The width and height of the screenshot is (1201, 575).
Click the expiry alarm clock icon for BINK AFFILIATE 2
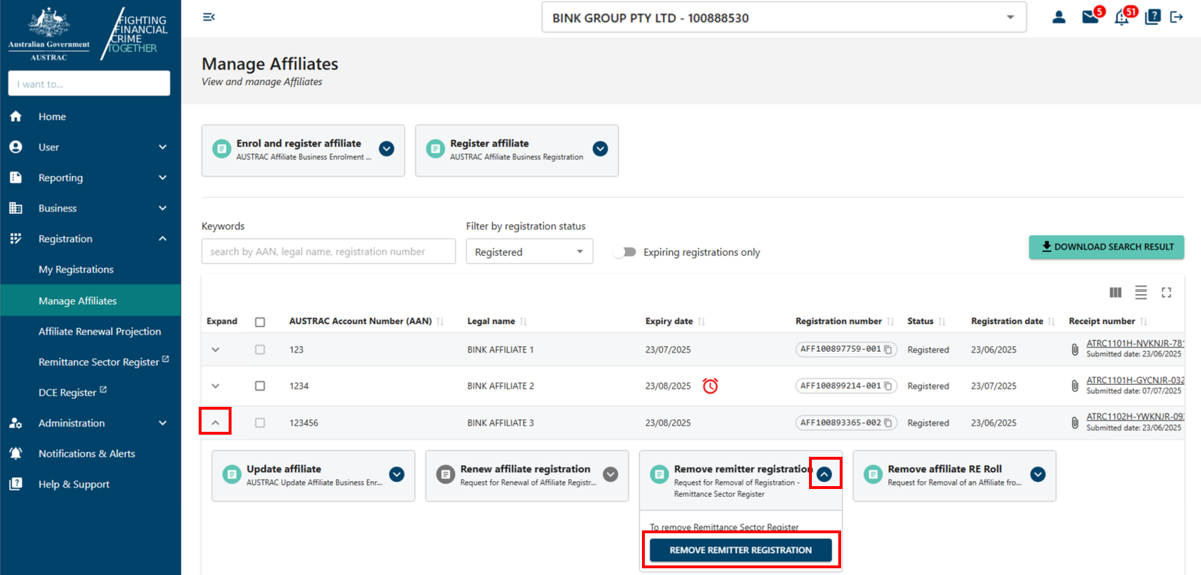point(710,386)
